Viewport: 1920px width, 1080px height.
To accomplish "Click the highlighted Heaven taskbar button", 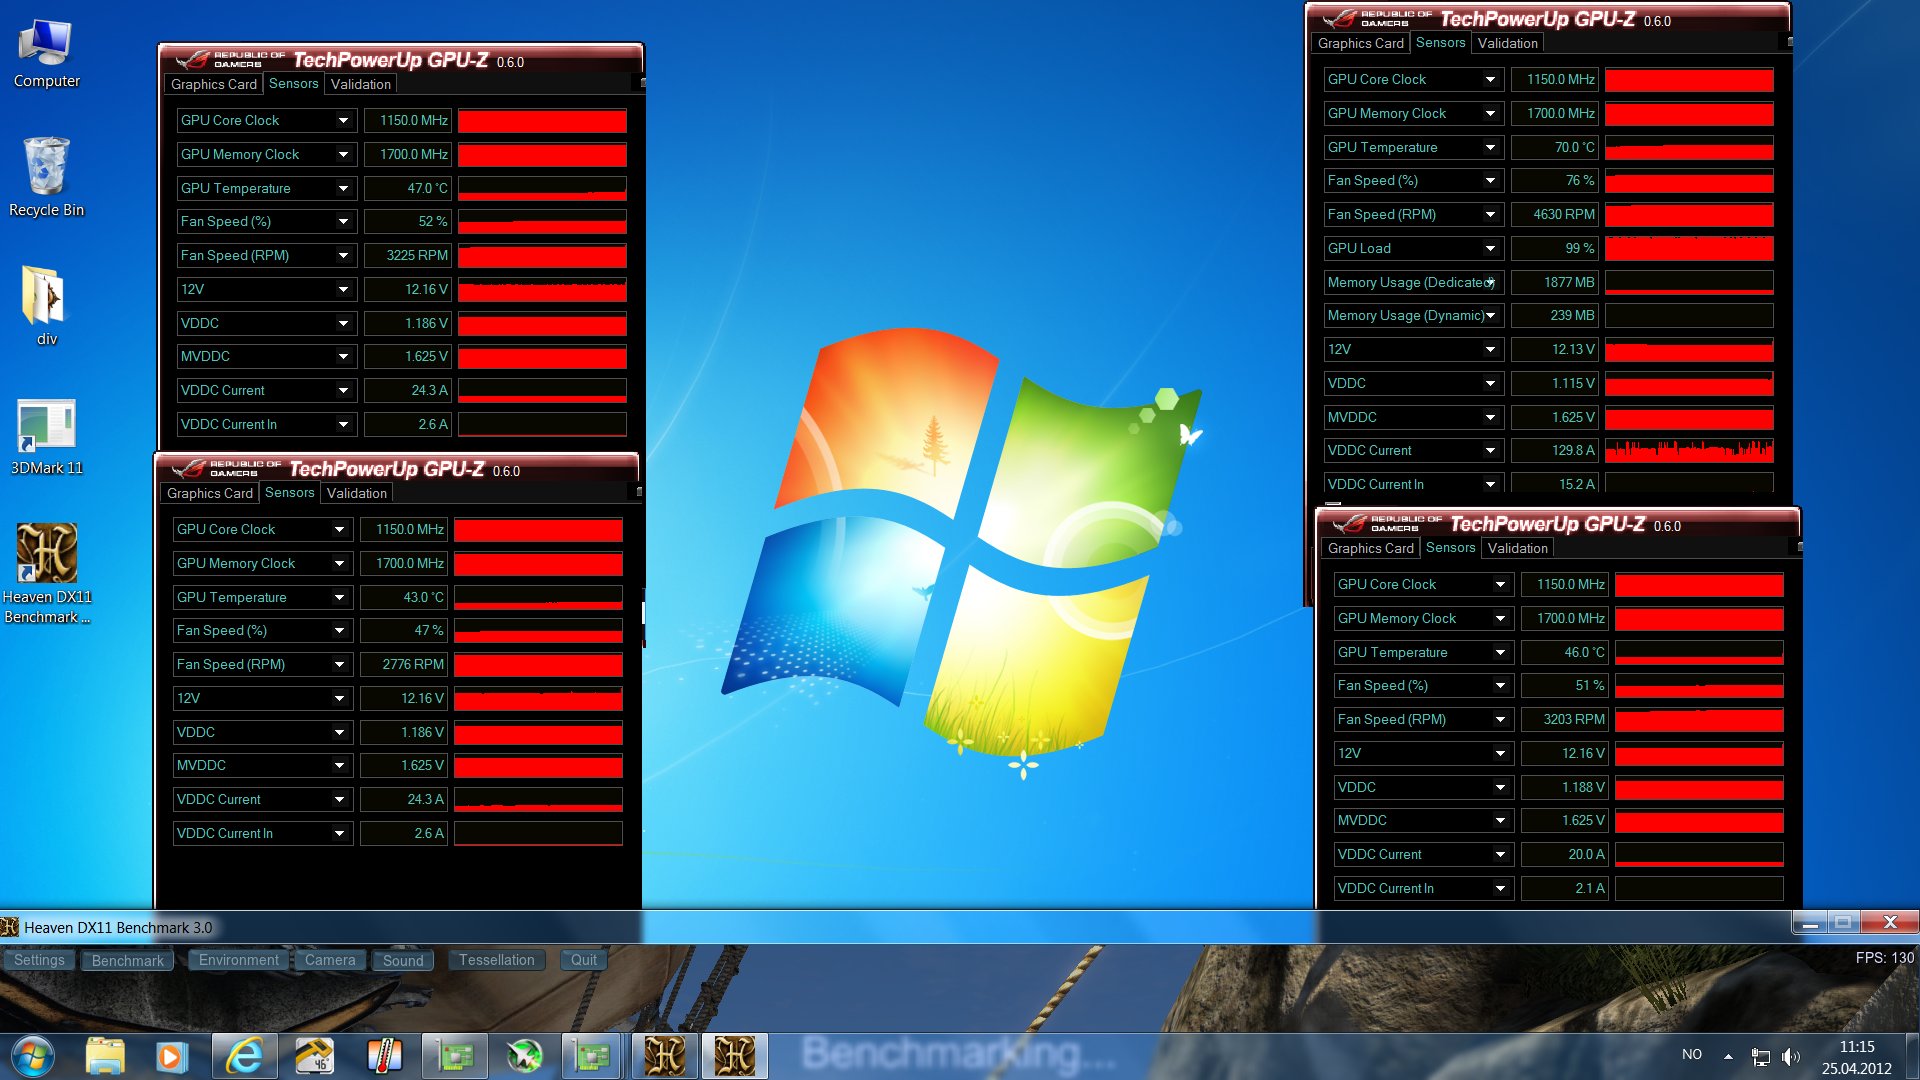I will point(735,1056).
